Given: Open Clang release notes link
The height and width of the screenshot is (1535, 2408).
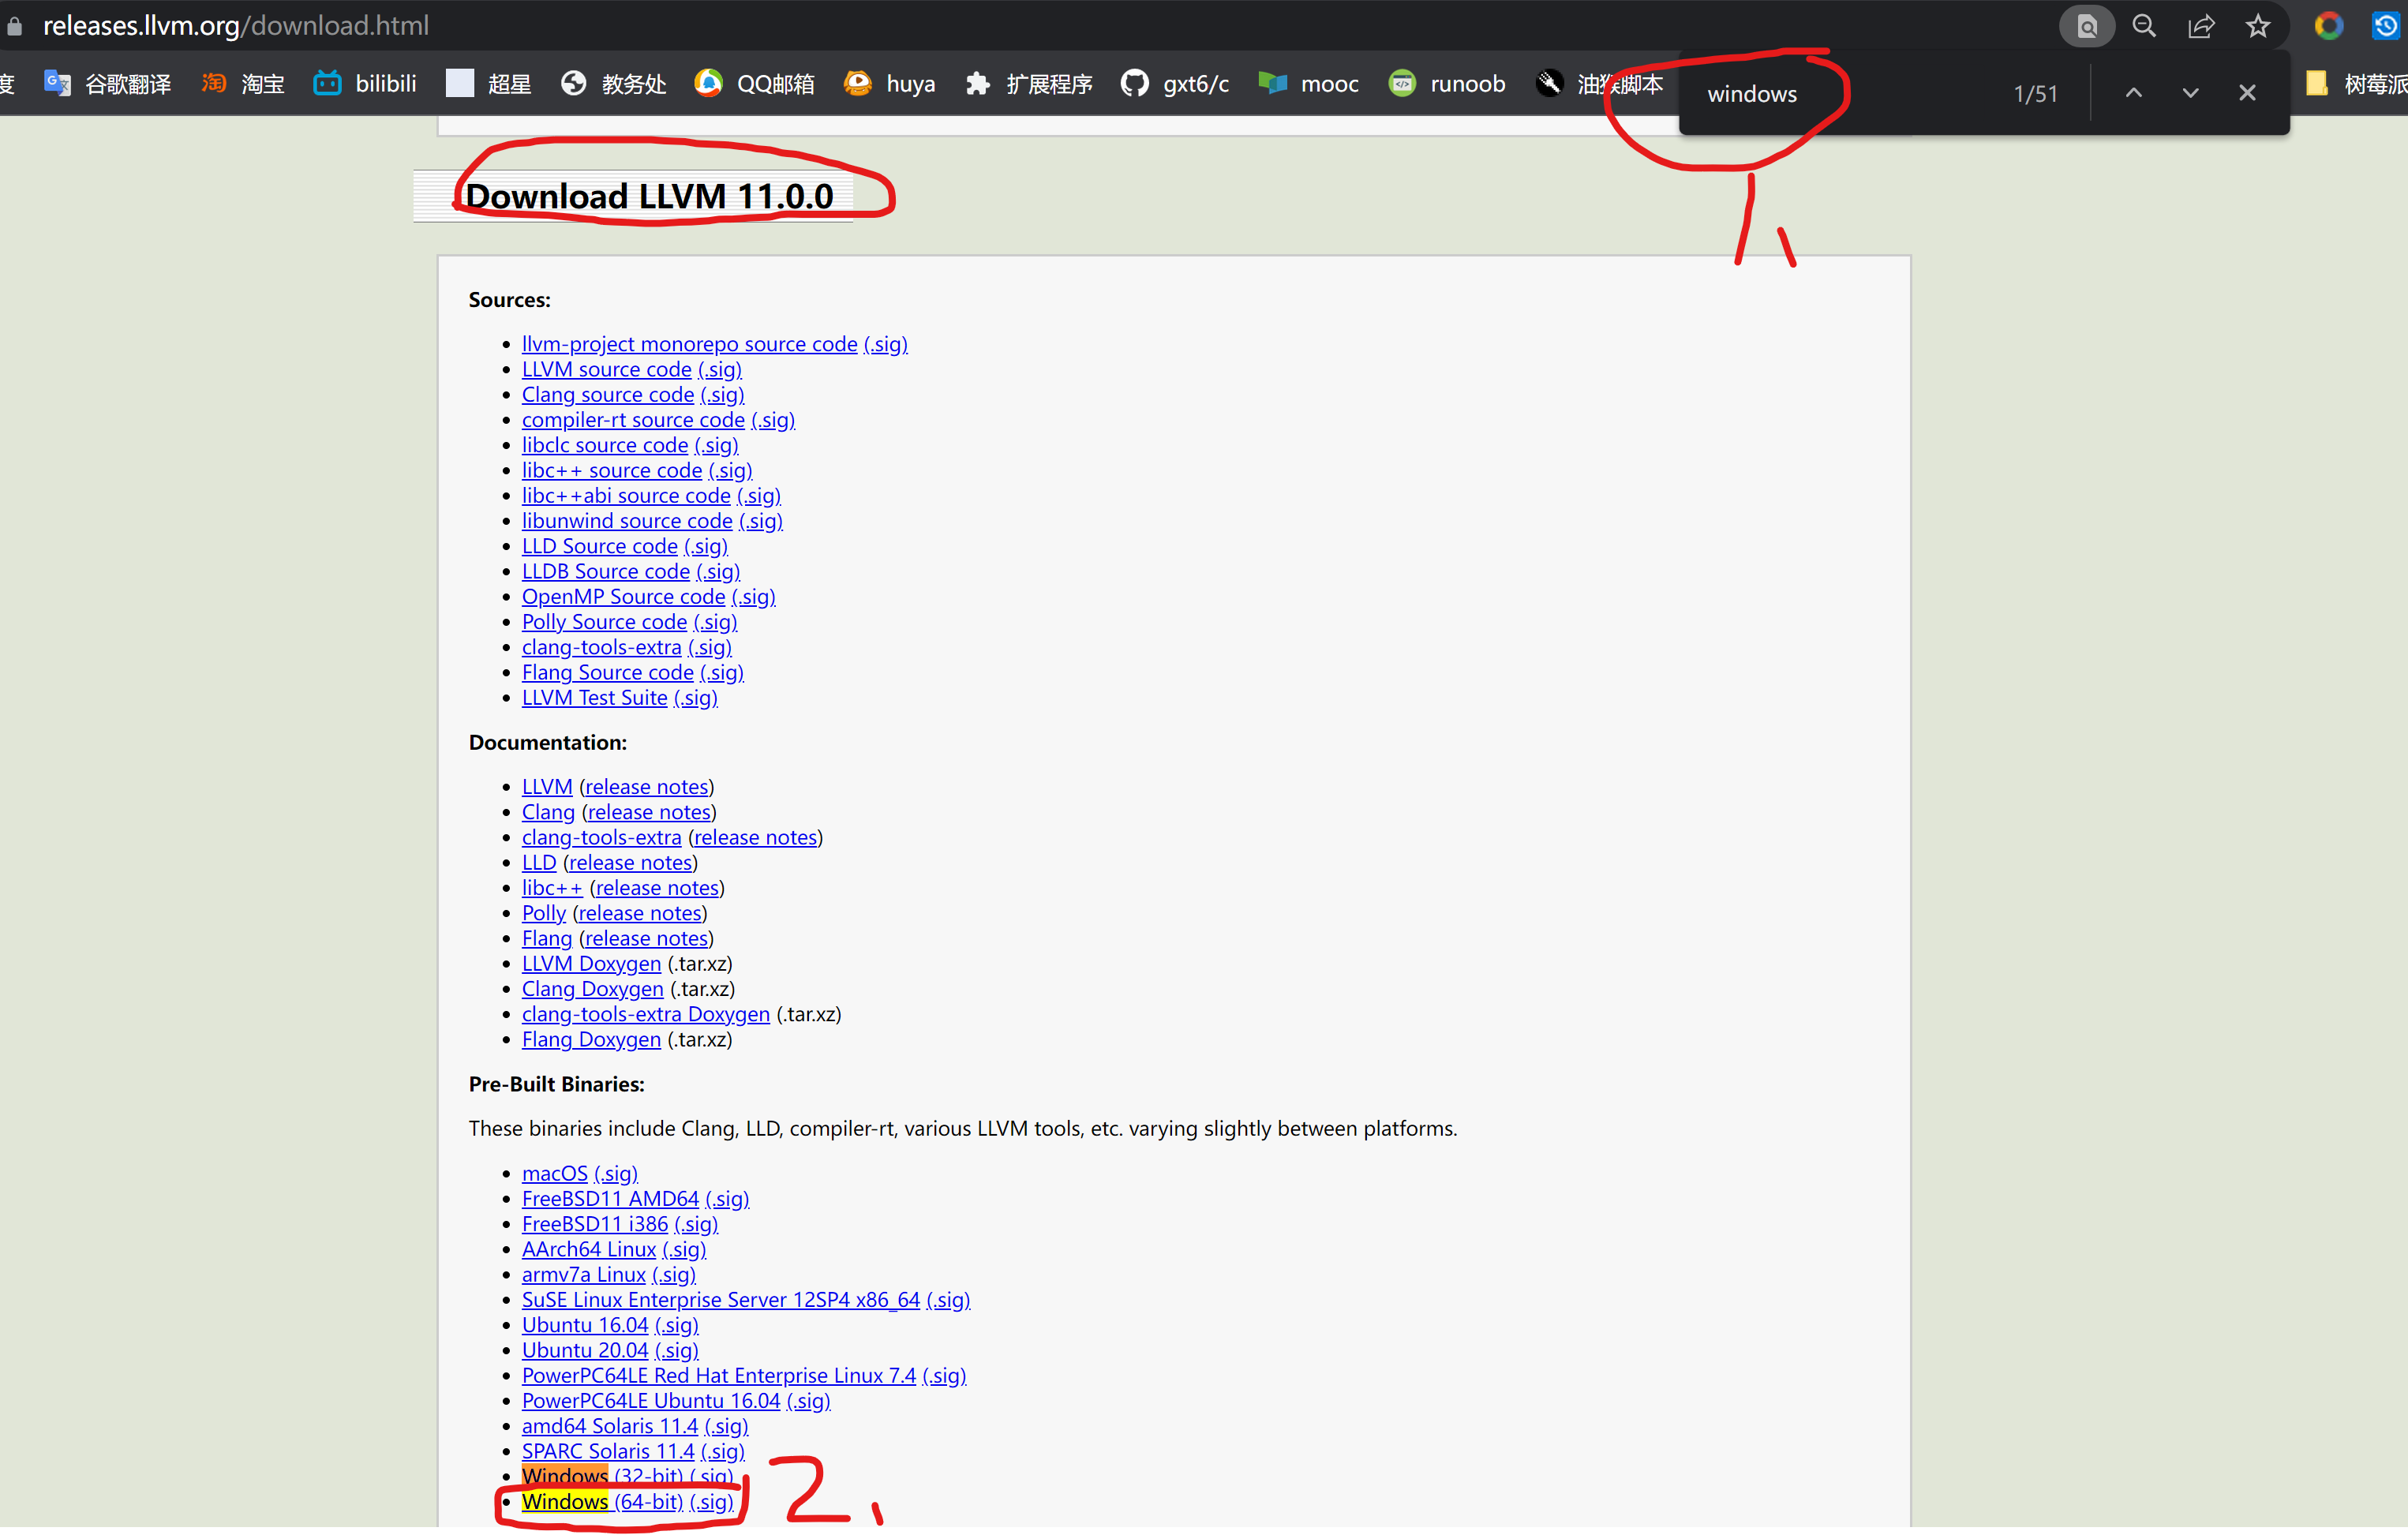Looking at the screenshot, I should tap(649, 812).
